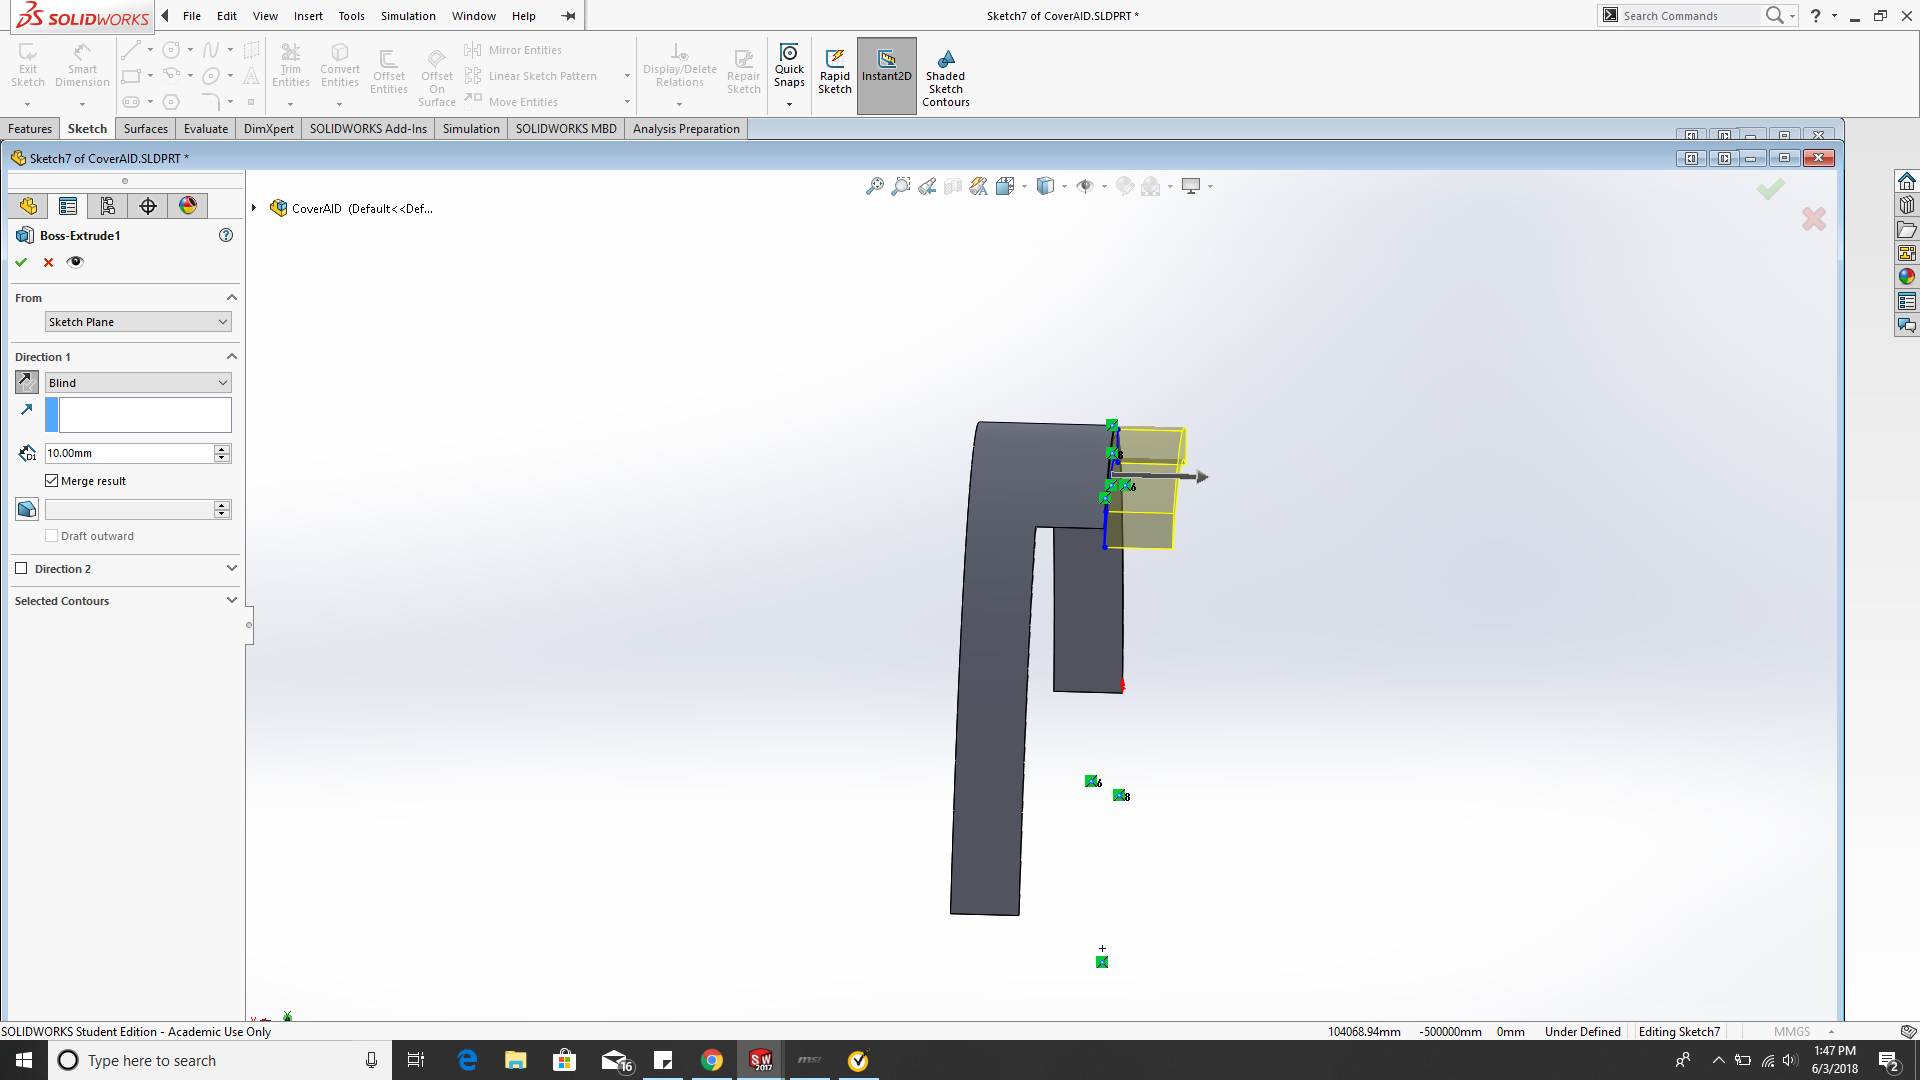1920x1080 pixels.
Task: Switch to the Surfaces tab
Action: coord(146,129)
